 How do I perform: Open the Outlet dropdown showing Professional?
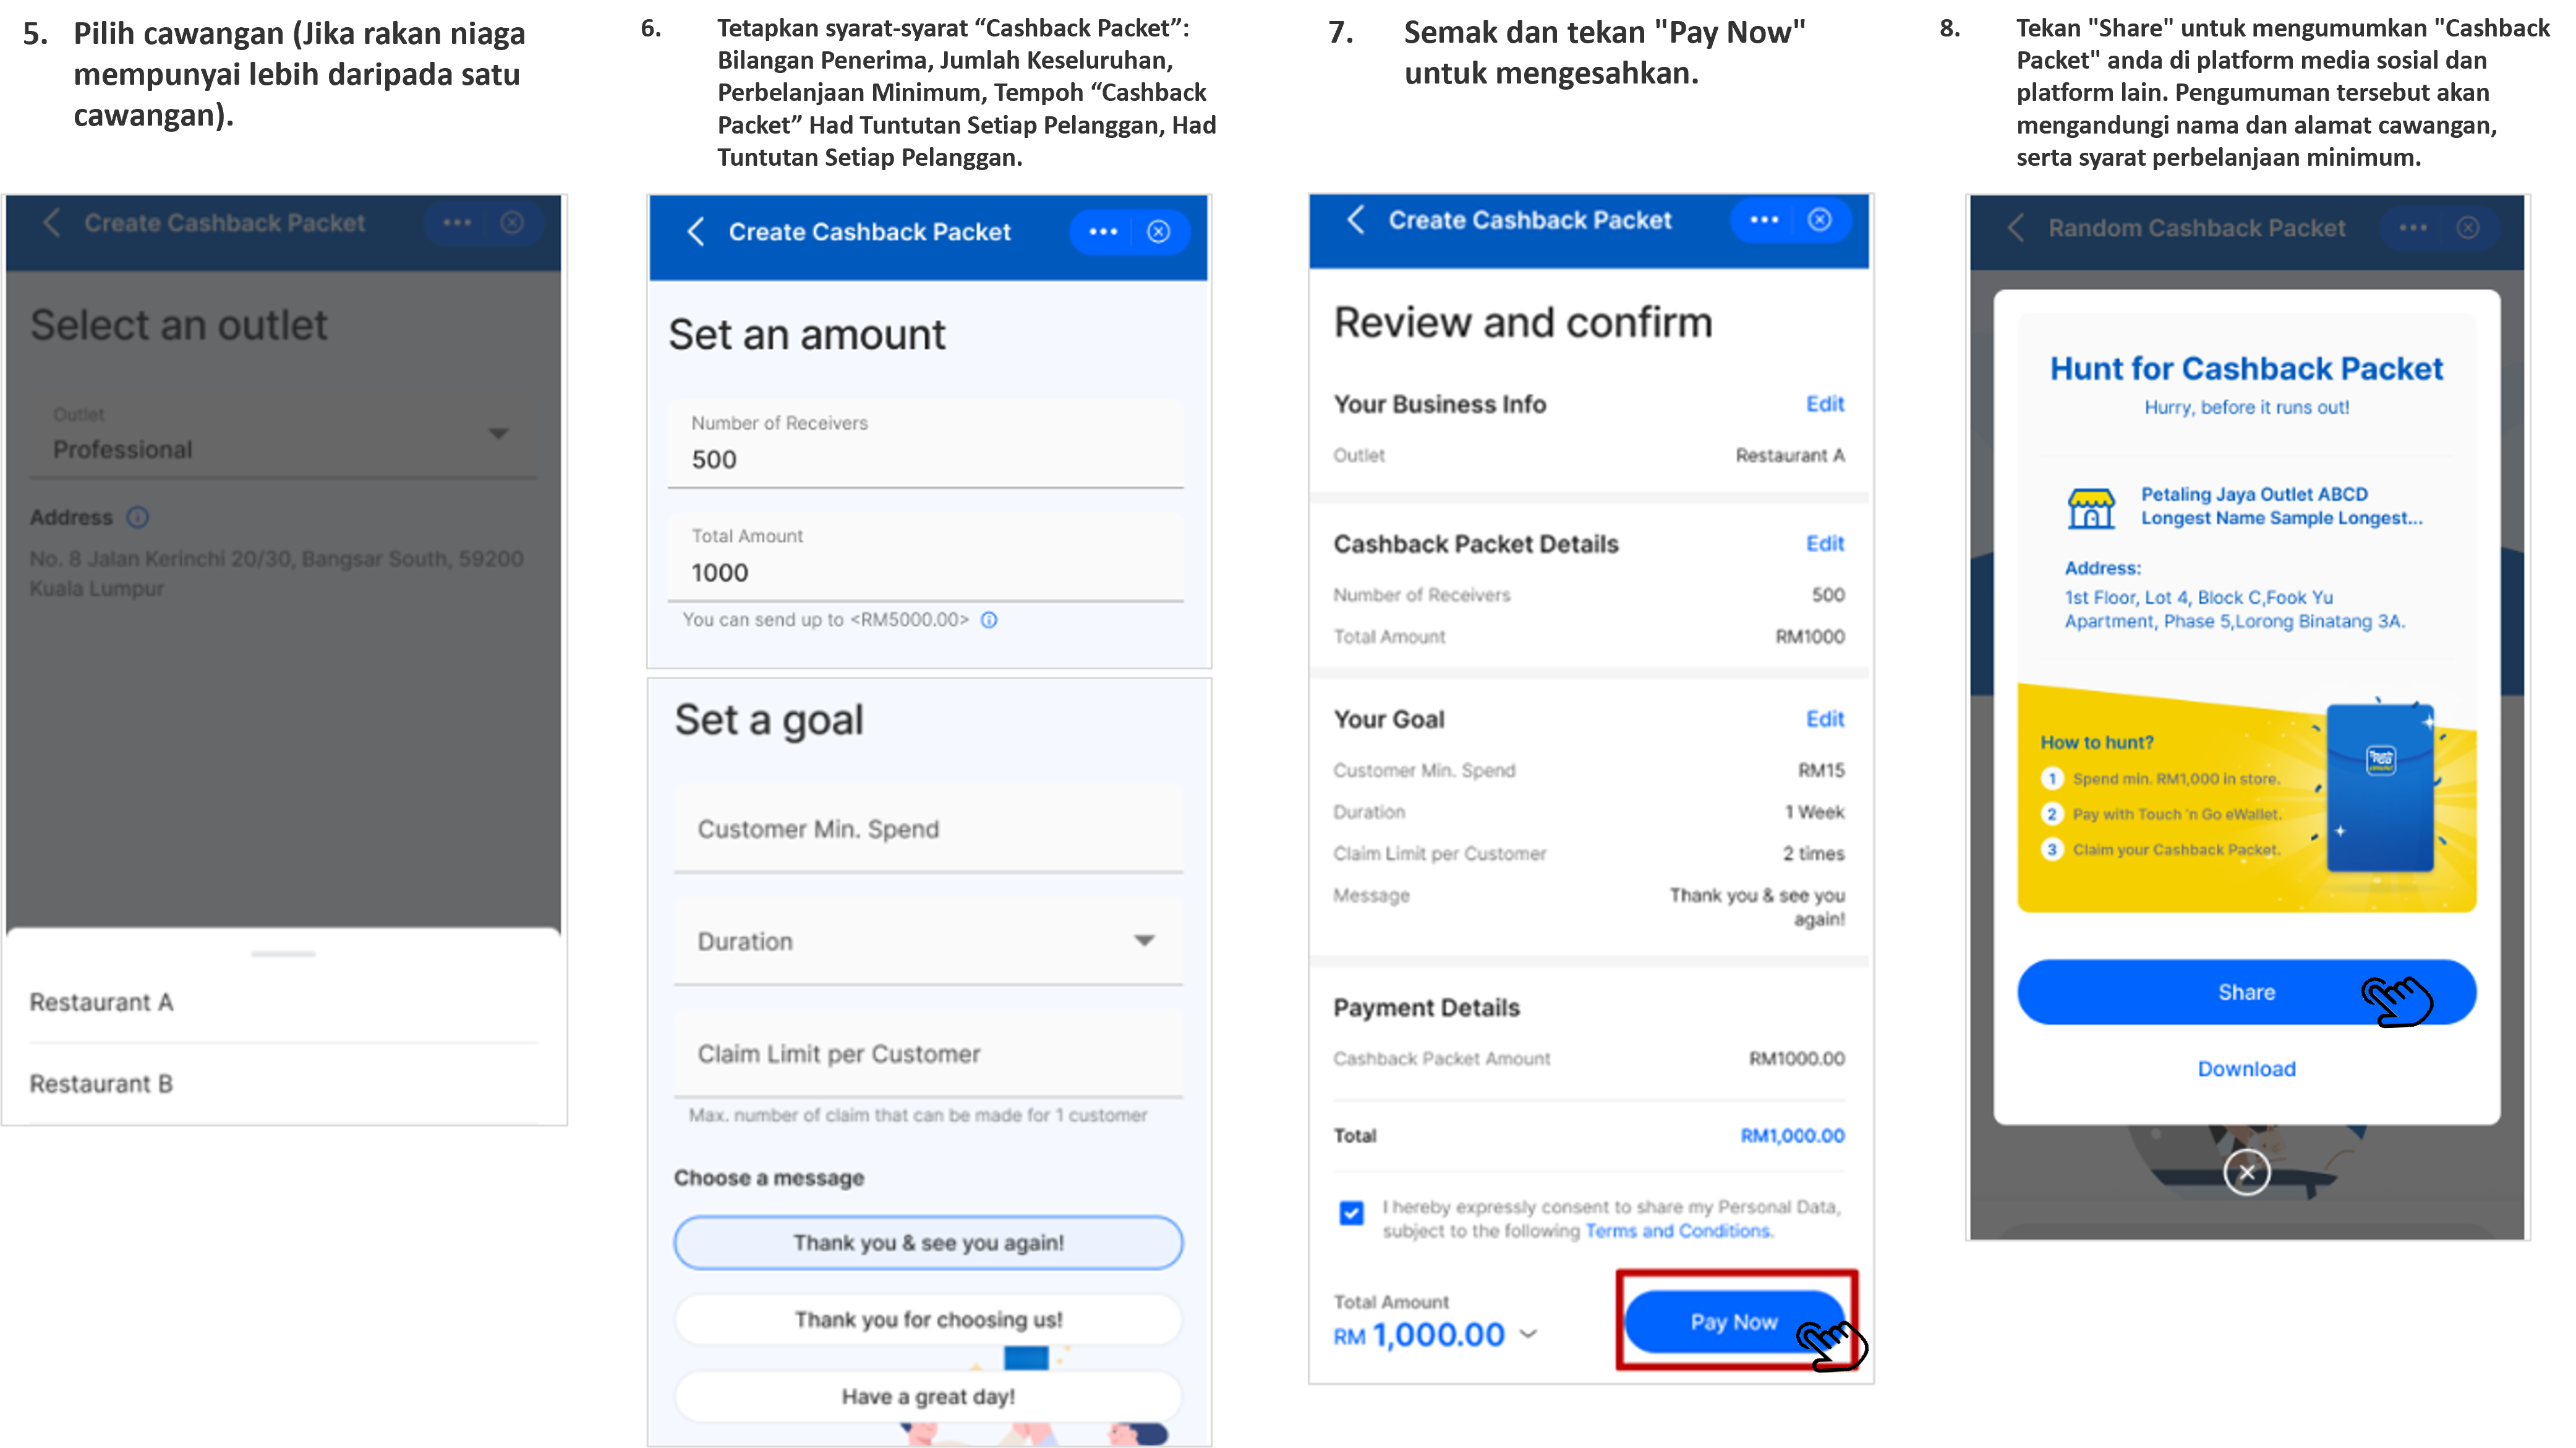pos(283,434)
